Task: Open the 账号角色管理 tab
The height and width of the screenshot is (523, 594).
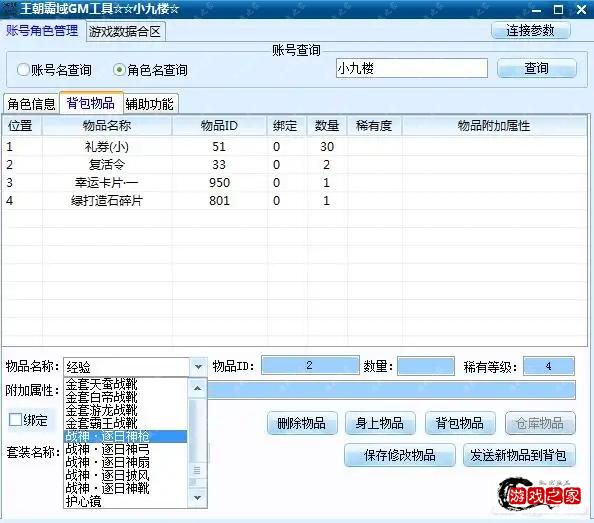Action: pyautogui.click(x=42, y=30)
